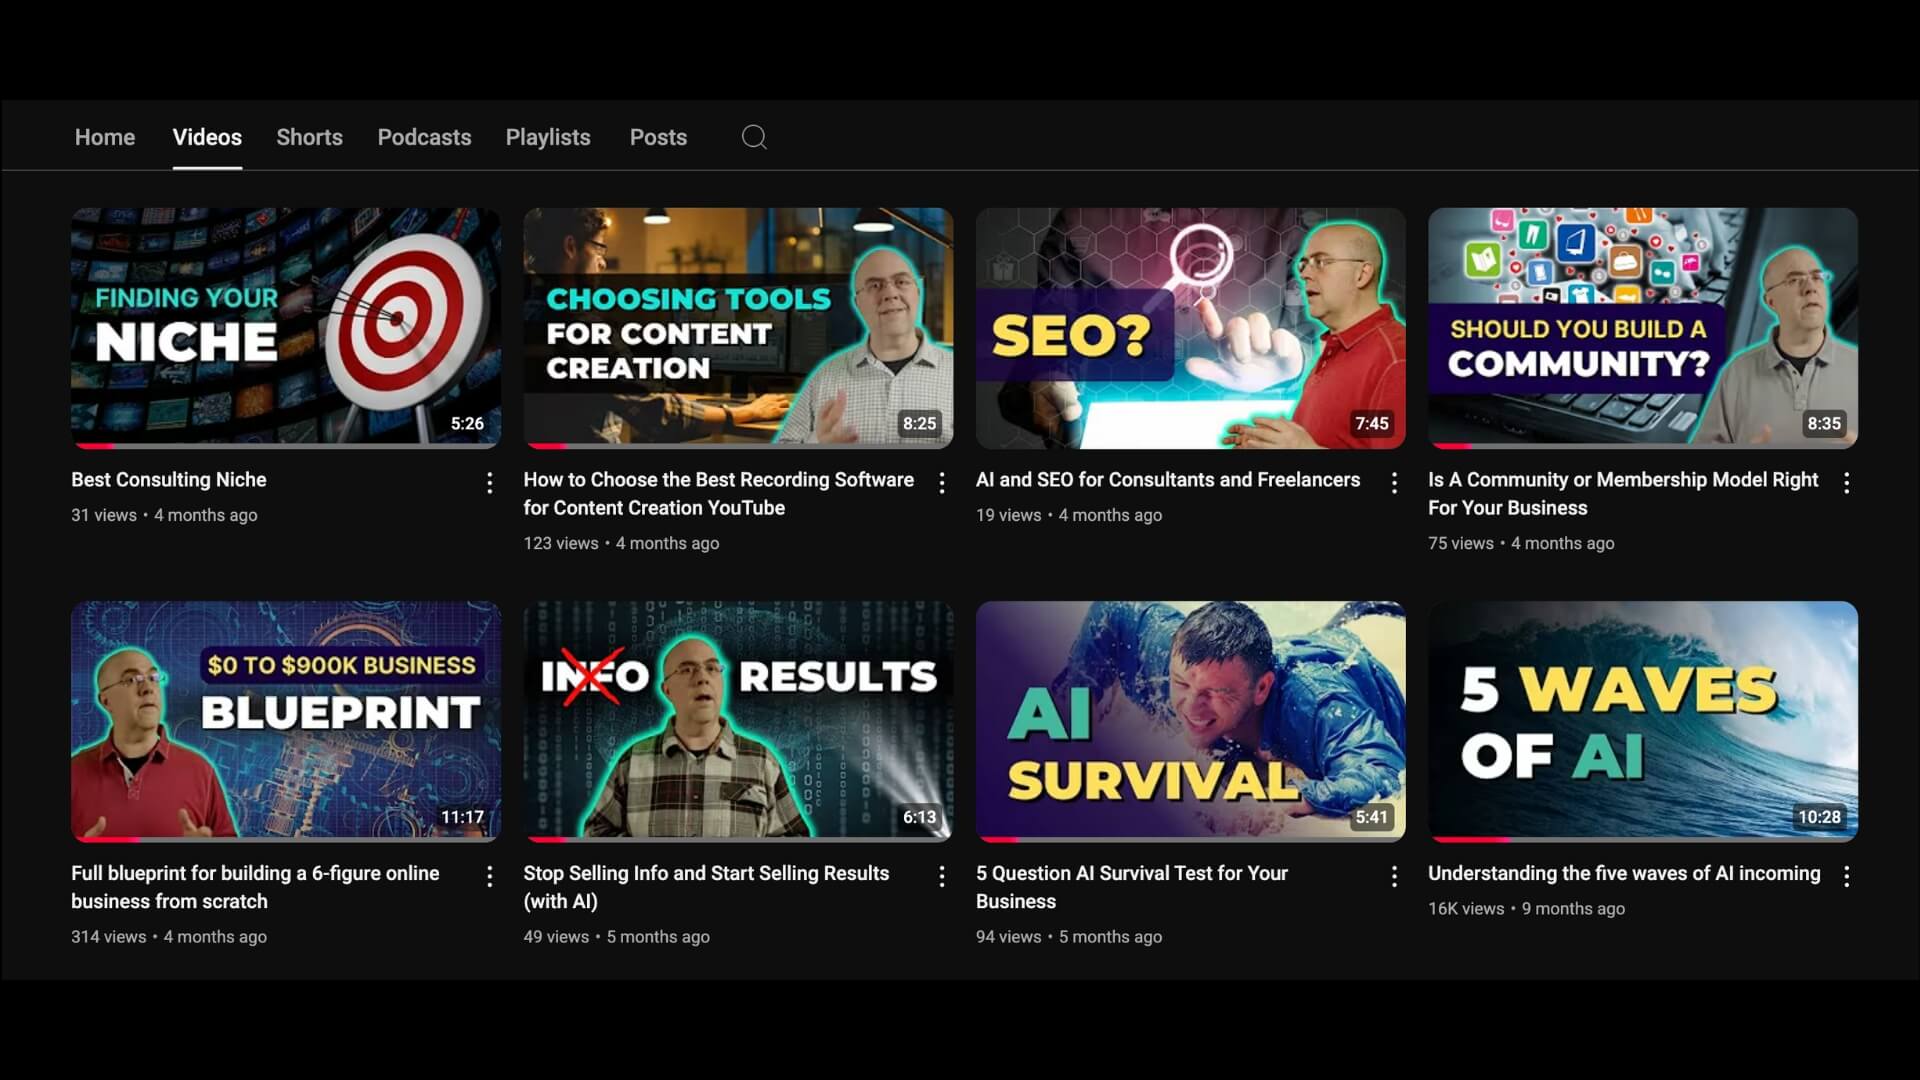Play the Should You Build a Community thumbnail
The image size is (1920, 1080).
point(1643,328)
